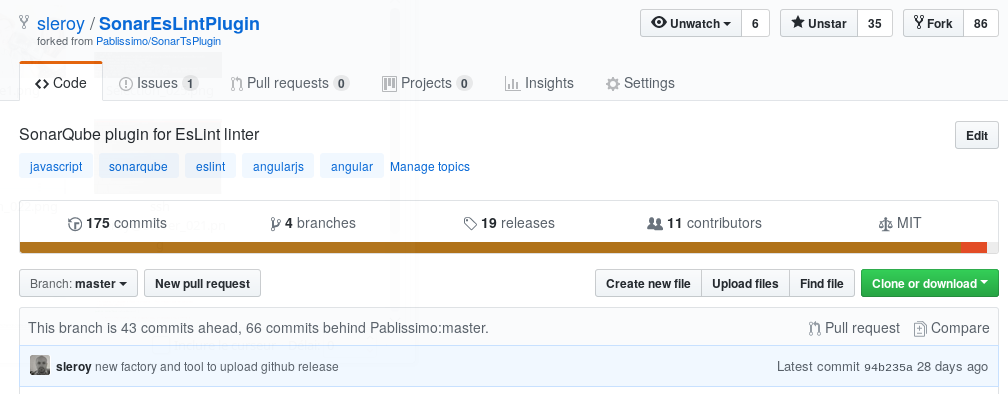Open the 4 branches list
Screen dimensions: 1008x394
(x=313, y=223)
